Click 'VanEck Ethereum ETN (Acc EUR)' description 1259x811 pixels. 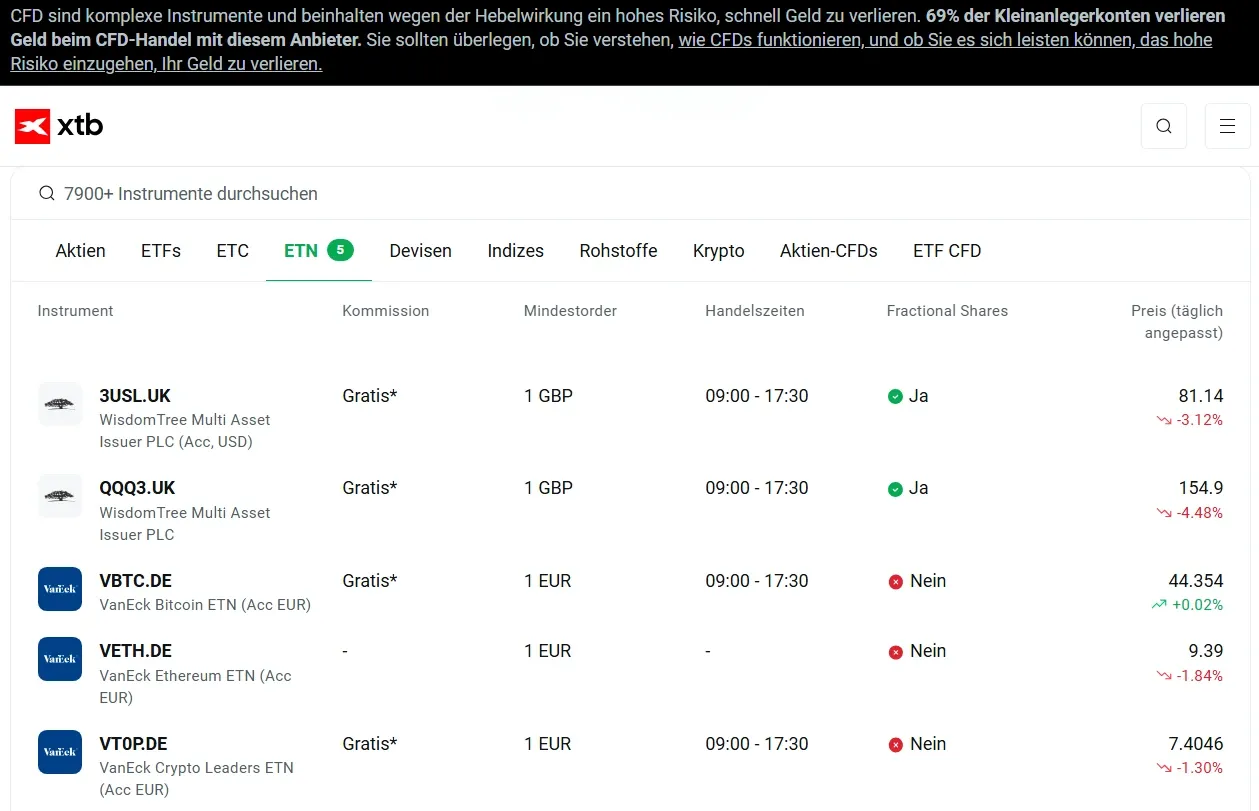point(195,686)
